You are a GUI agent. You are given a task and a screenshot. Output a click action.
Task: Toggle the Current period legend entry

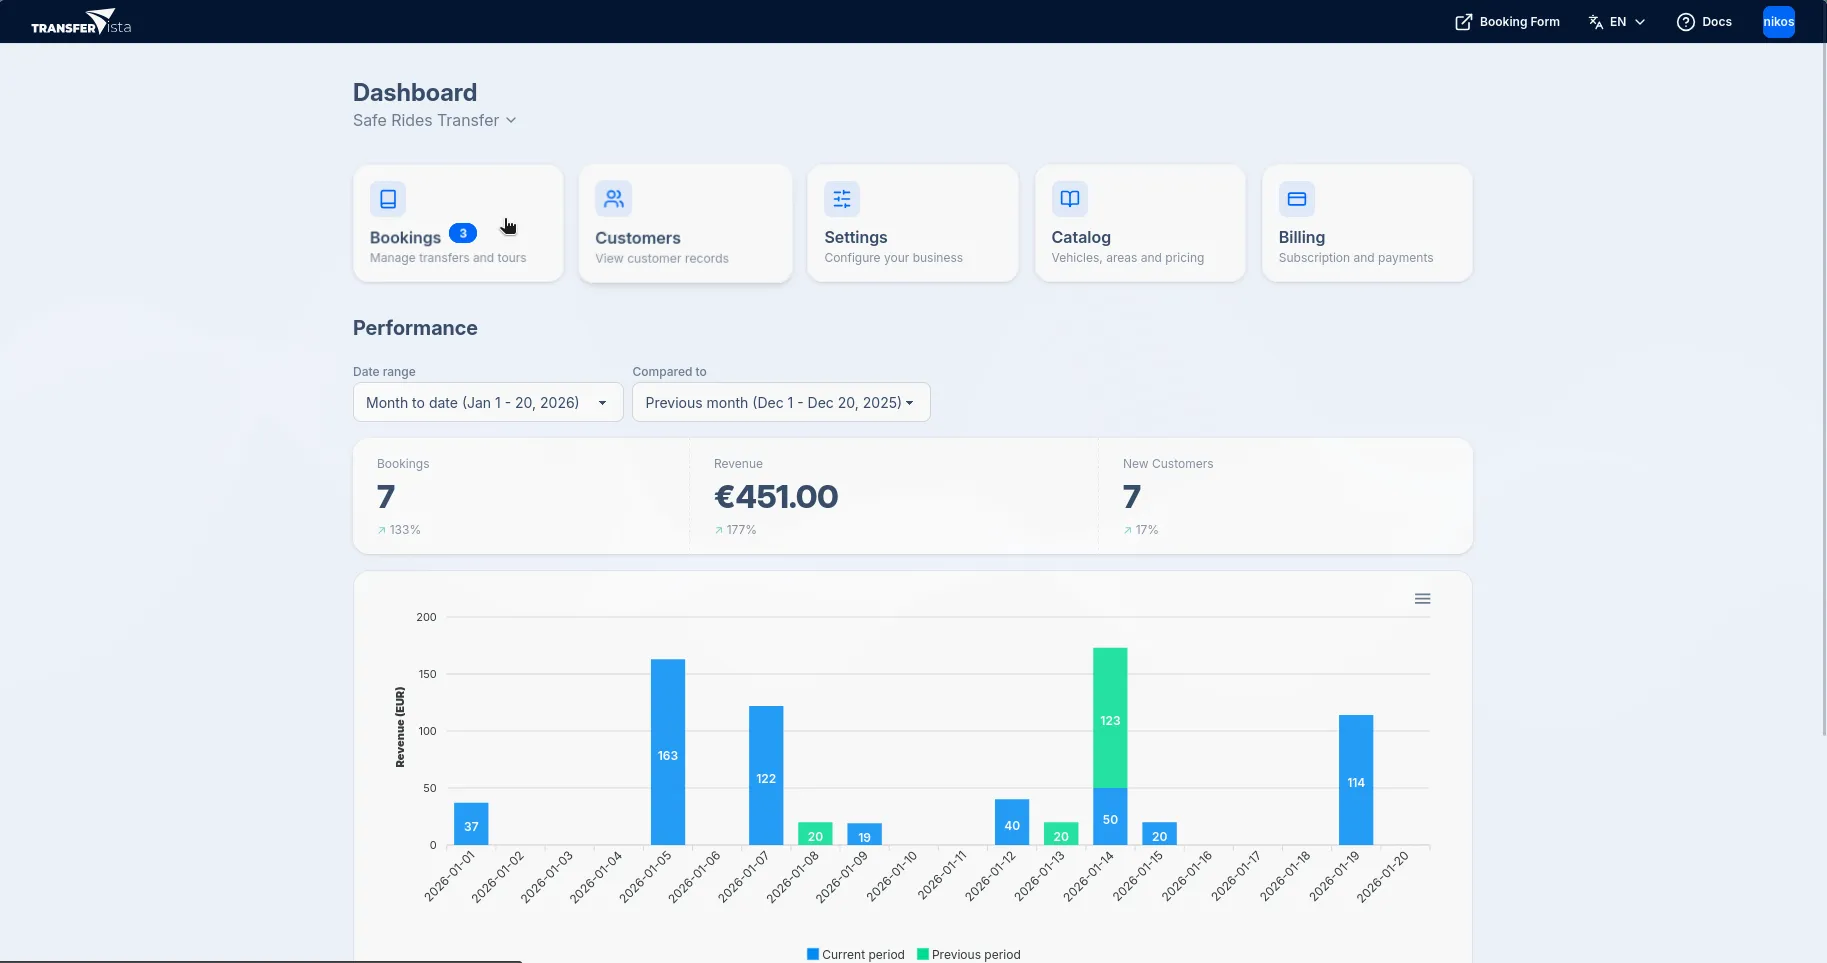(x=855, y=954)
